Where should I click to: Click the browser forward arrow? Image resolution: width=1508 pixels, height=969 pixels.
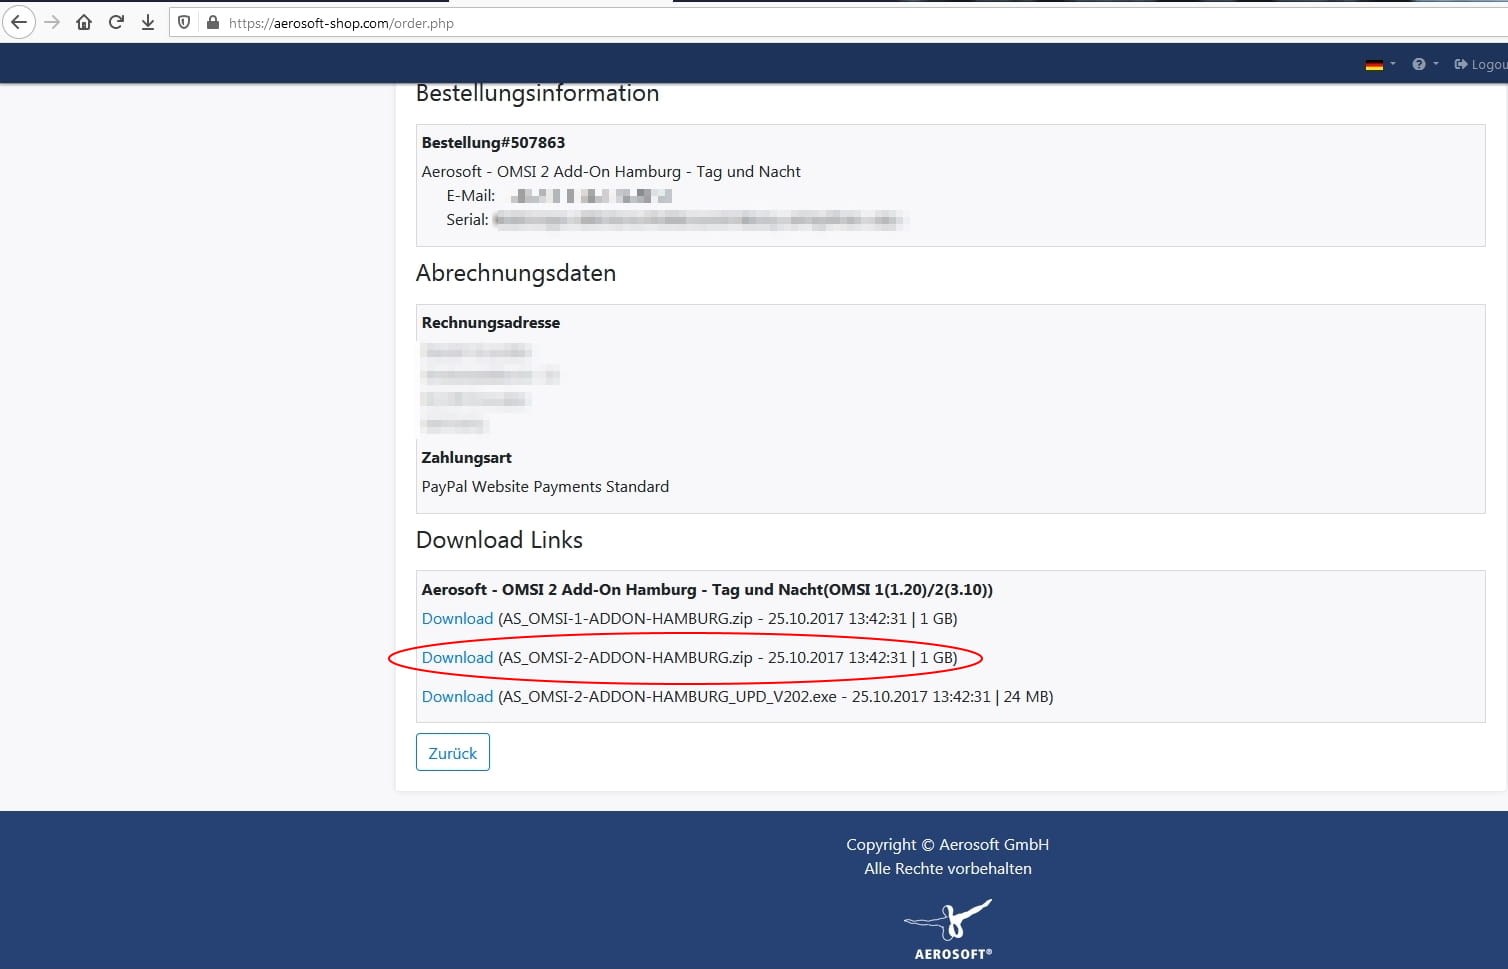pyautogui.click(x=52, y=22)
